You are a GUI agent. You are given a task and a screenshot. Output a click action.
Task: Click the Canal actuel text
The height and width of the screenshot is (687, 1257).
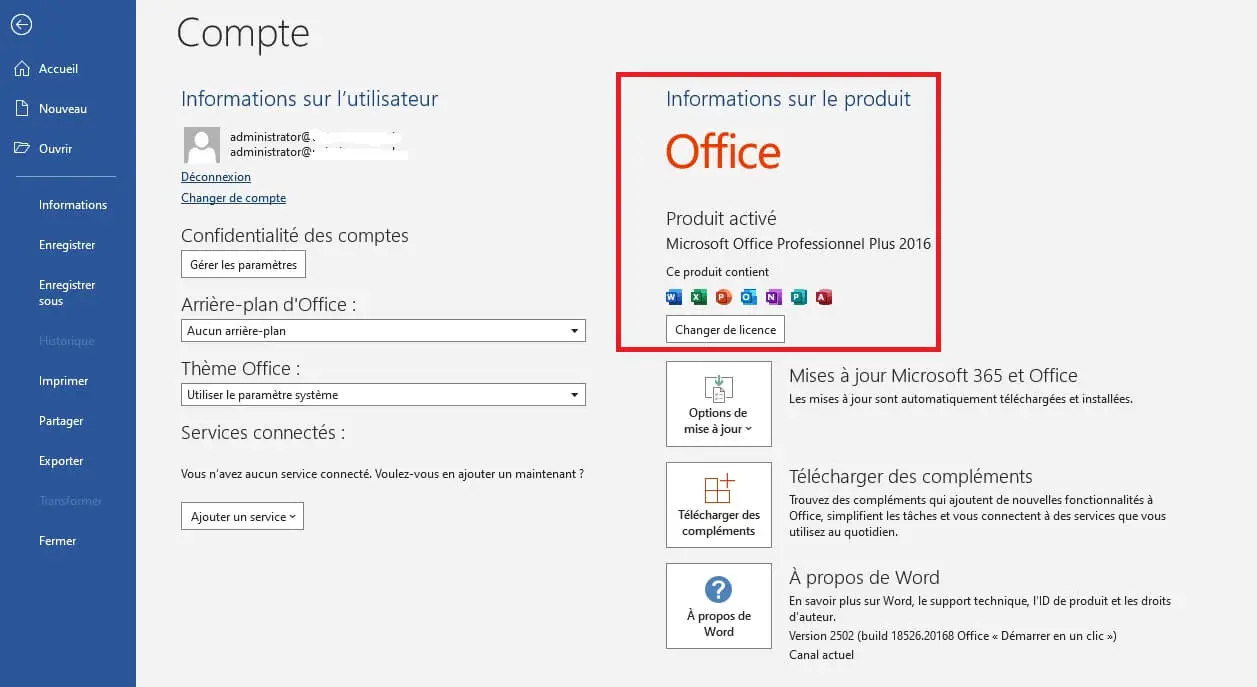(x=821, y=655)
